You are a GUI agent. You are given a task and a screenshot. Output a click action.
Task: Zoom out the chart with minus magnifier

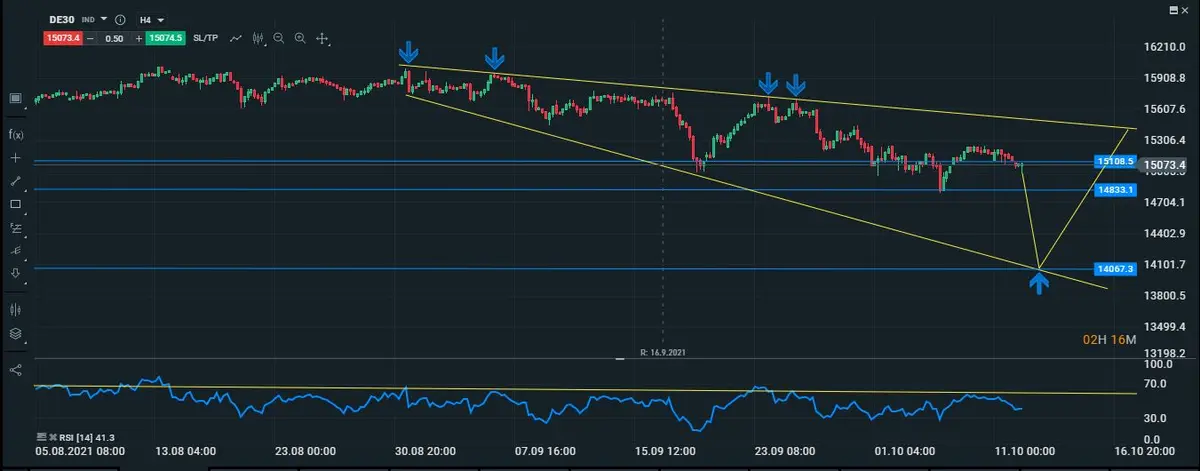pos(279,38)
